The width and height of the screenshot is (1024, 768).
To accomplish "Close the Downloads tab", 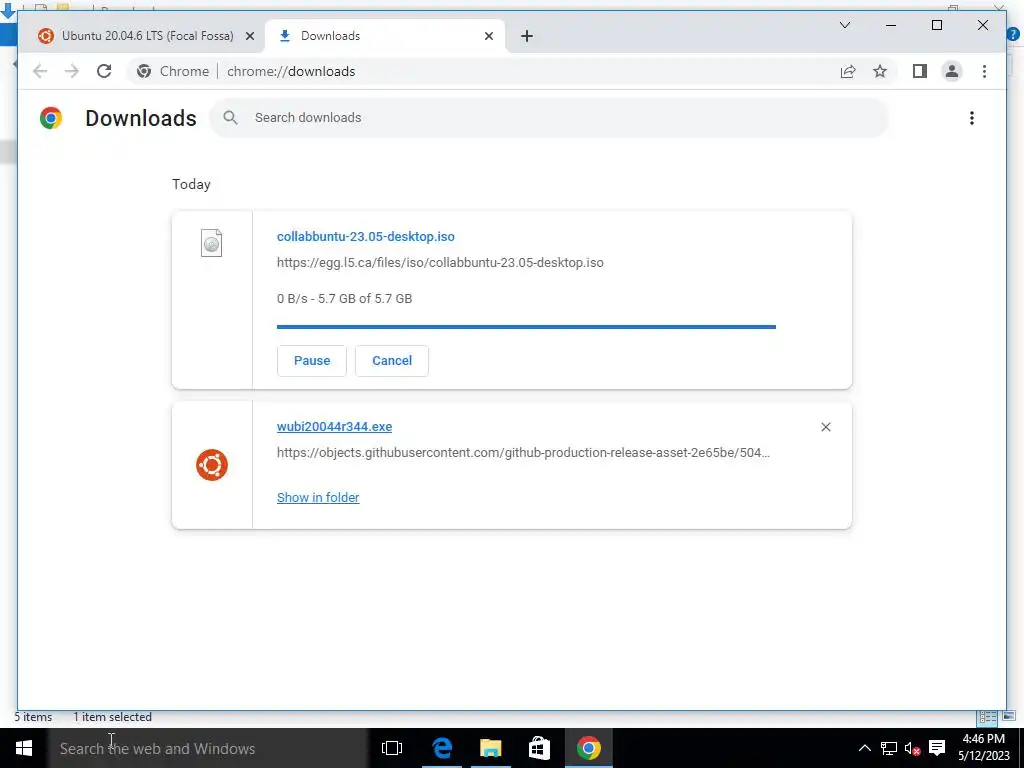I will (x=488, y=36).
